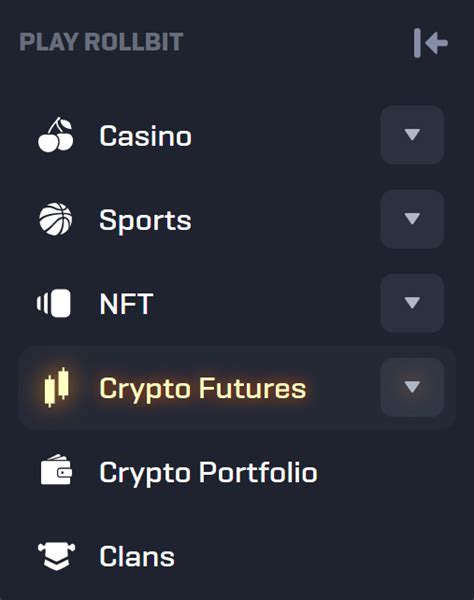Open the Sports menu item
The width and height of the screenshot is (474, 600).
tap(145, 221)
